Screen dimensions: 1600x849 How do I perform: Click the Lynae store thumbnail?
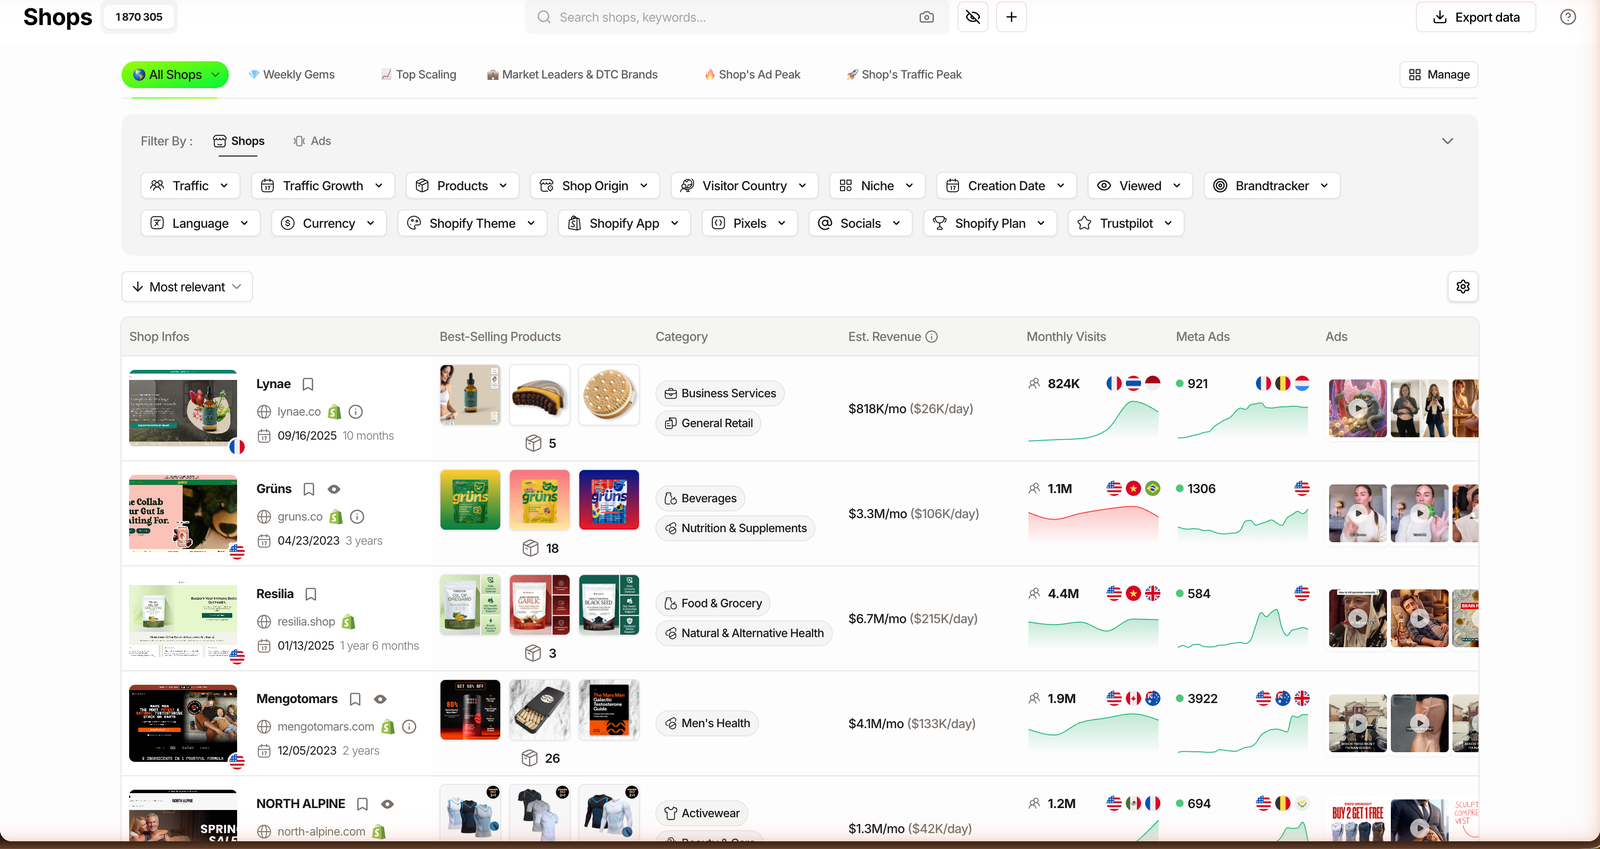coord(183,408)
